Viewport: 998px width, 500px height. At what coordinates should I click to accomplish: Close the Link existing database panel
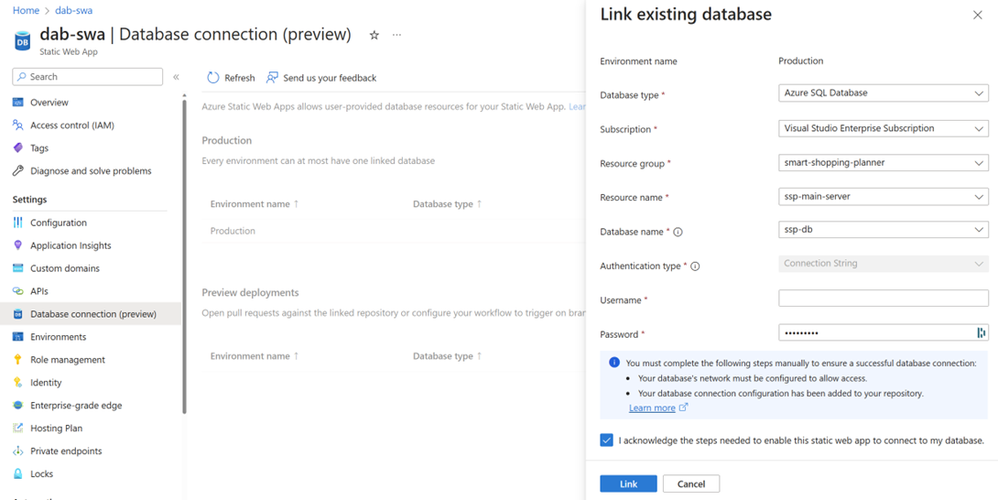[x=977, y=16]
